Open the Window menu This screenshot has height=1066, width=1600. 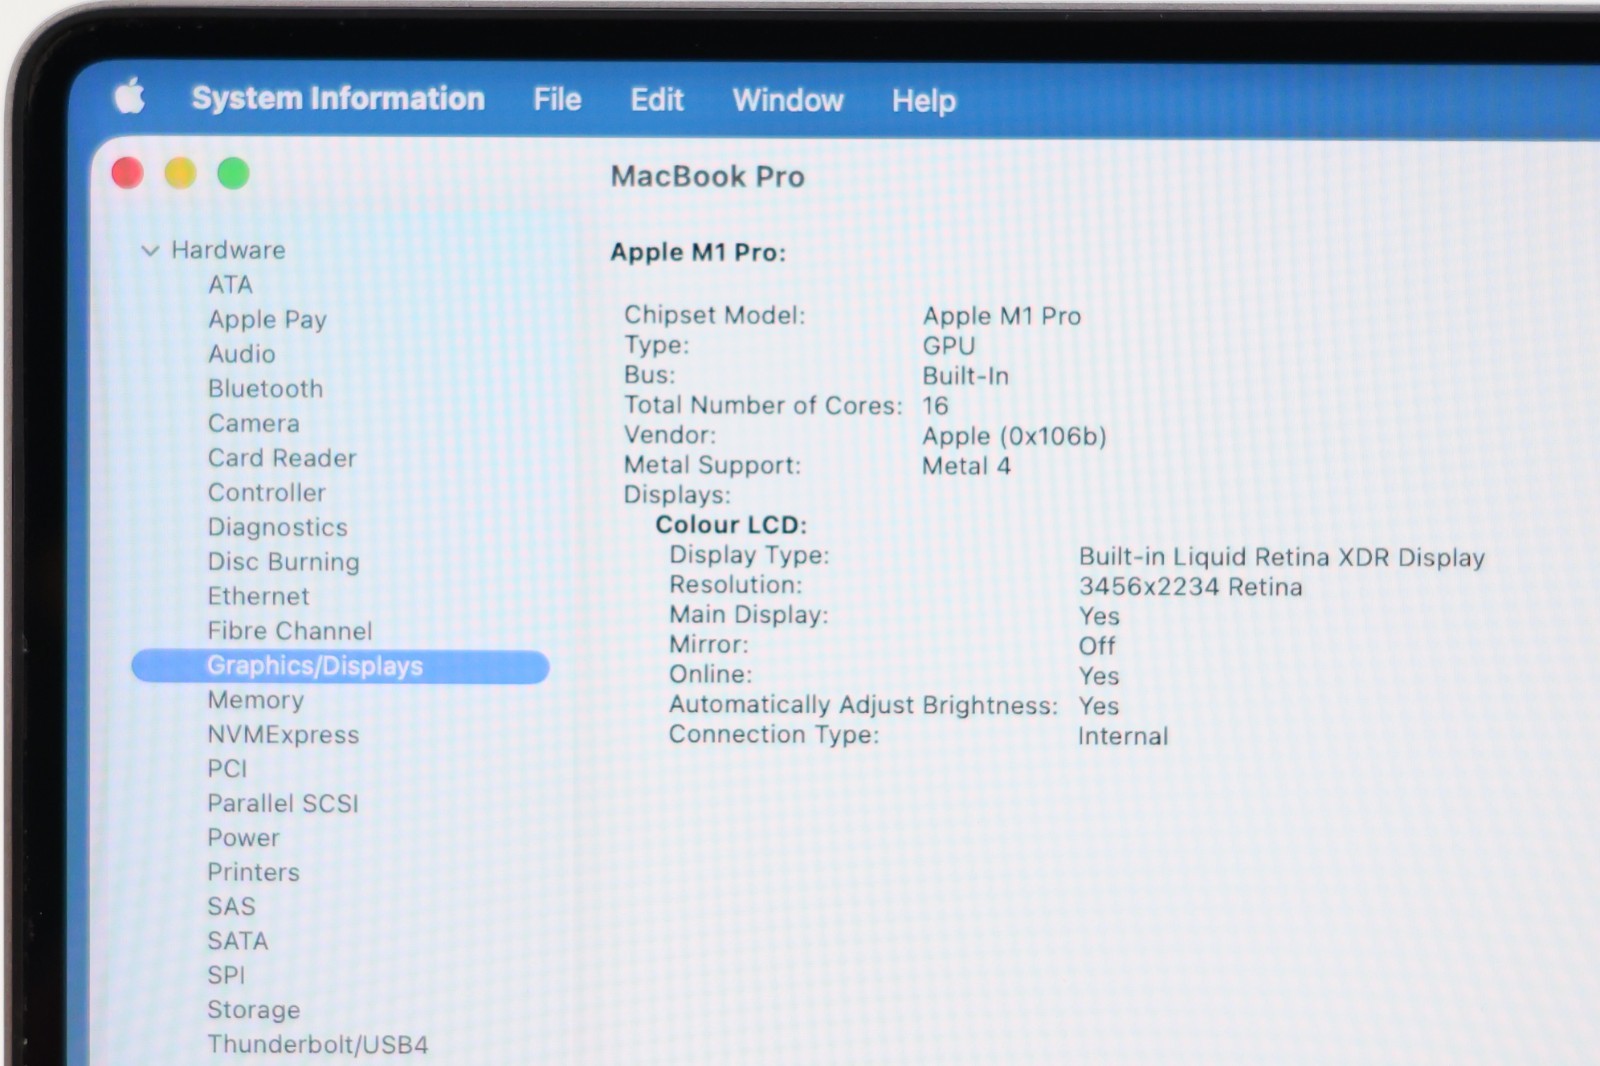787,100
